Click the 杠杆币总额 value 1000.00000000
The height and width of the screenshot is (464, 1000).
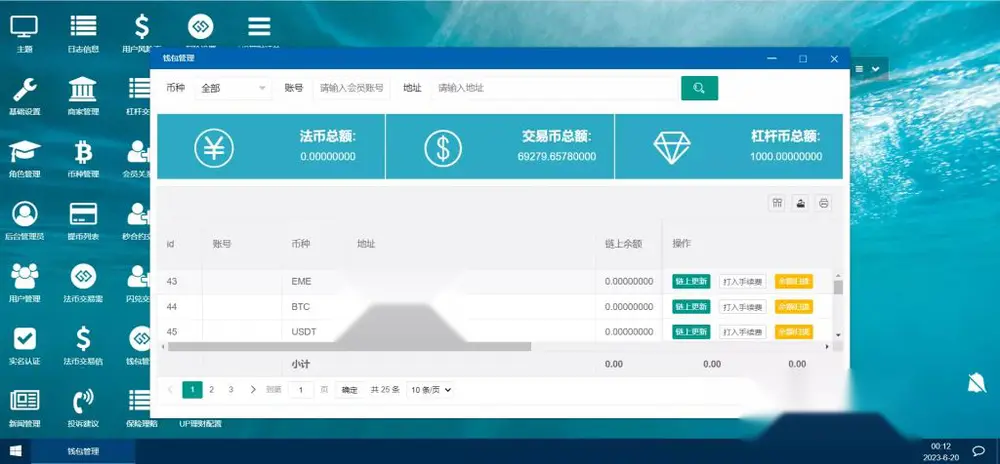pyautogui.click(x=786, y=156)
